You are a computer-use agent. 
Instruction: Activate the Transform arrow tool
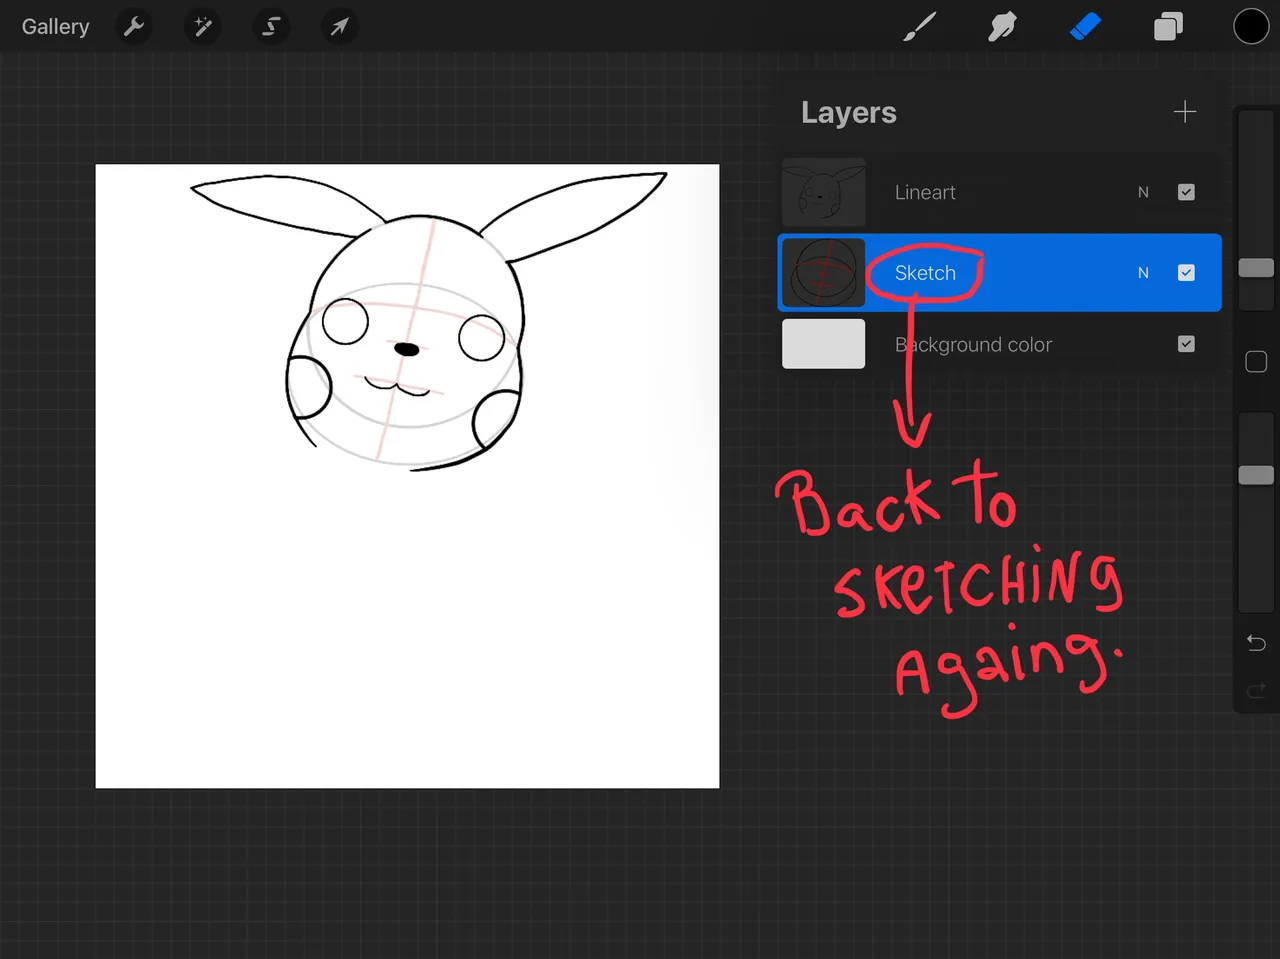tap(340, 27)
